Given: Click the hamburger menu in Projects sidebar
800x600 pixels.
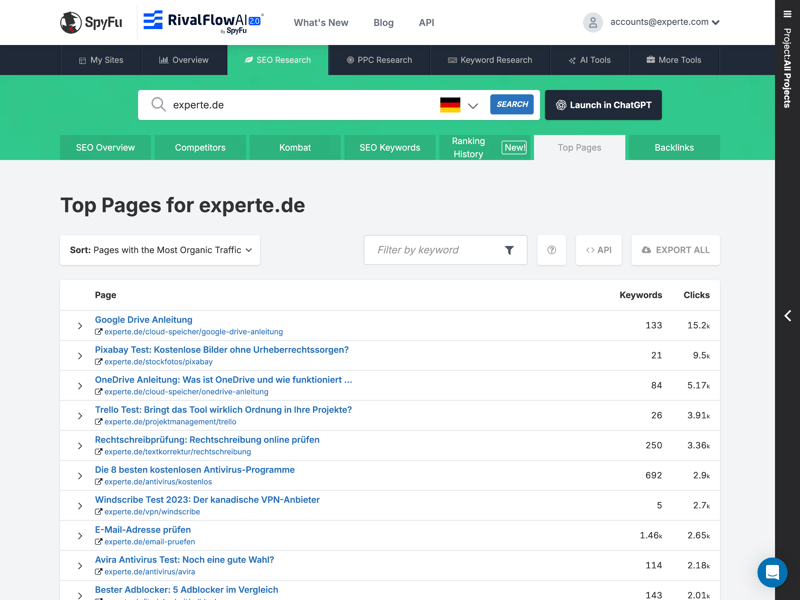Looking at the screenshot, I should tap(787, 14).
